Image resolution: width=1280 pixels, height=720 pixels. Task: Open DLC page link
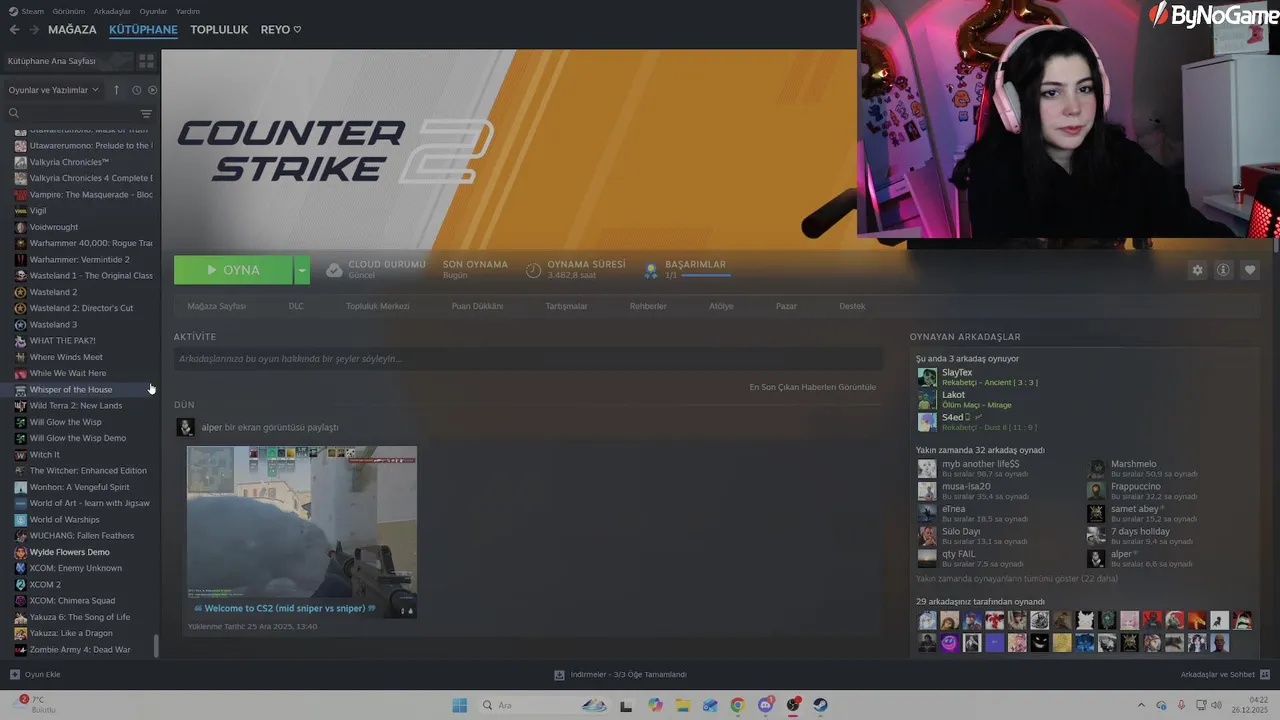tap(296, 306)
